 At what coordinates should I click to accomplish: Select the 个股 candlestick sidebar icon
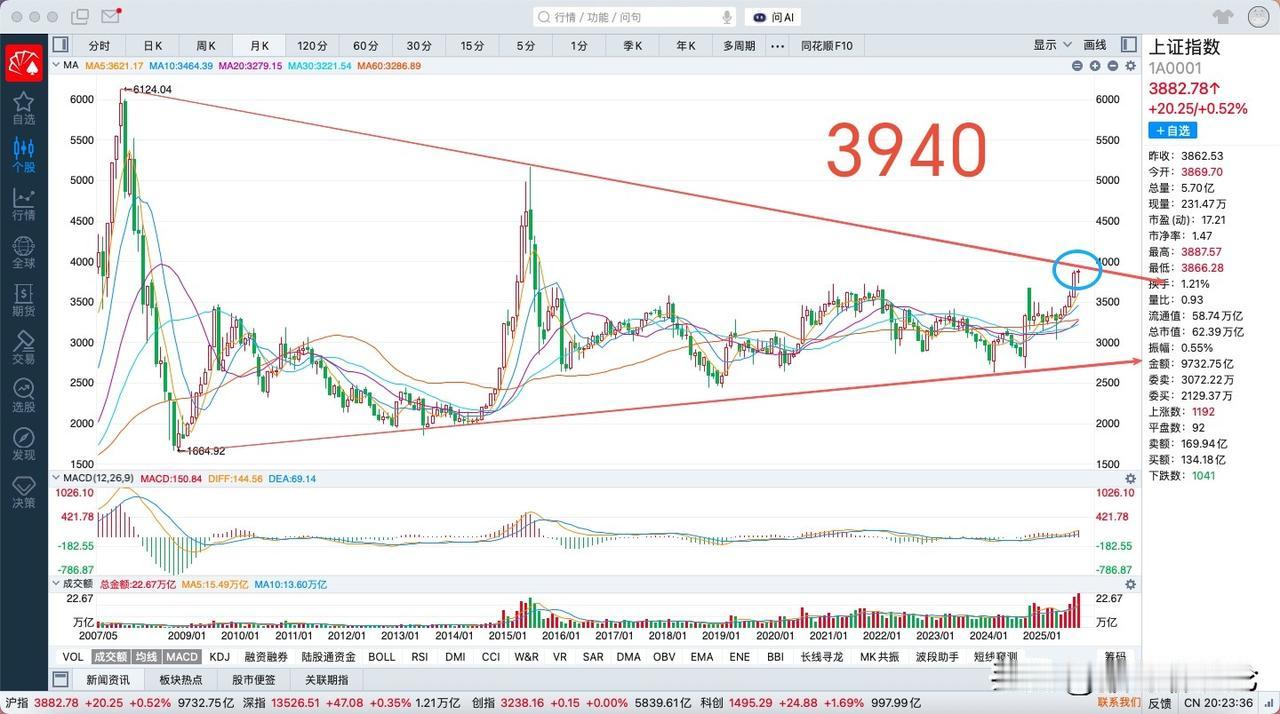click(23, 156)
